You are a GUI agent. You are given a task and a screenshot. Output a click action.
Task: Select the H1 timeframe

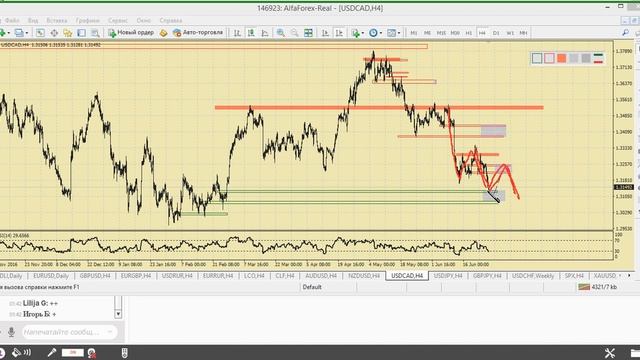click(x=469, y=33)
